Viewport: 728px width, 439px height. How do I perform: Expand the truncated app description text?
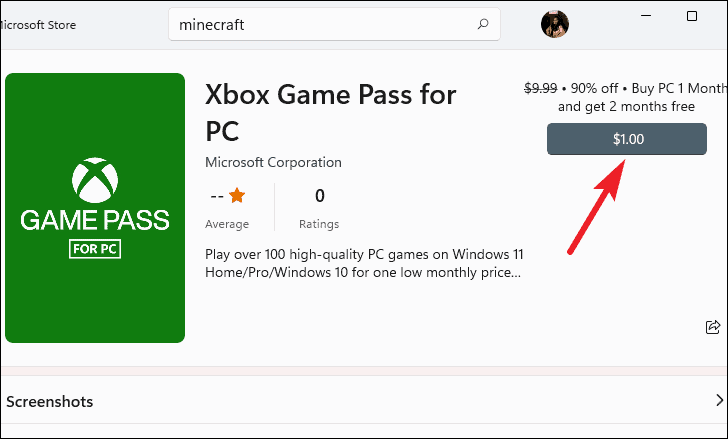click(364, 263)
